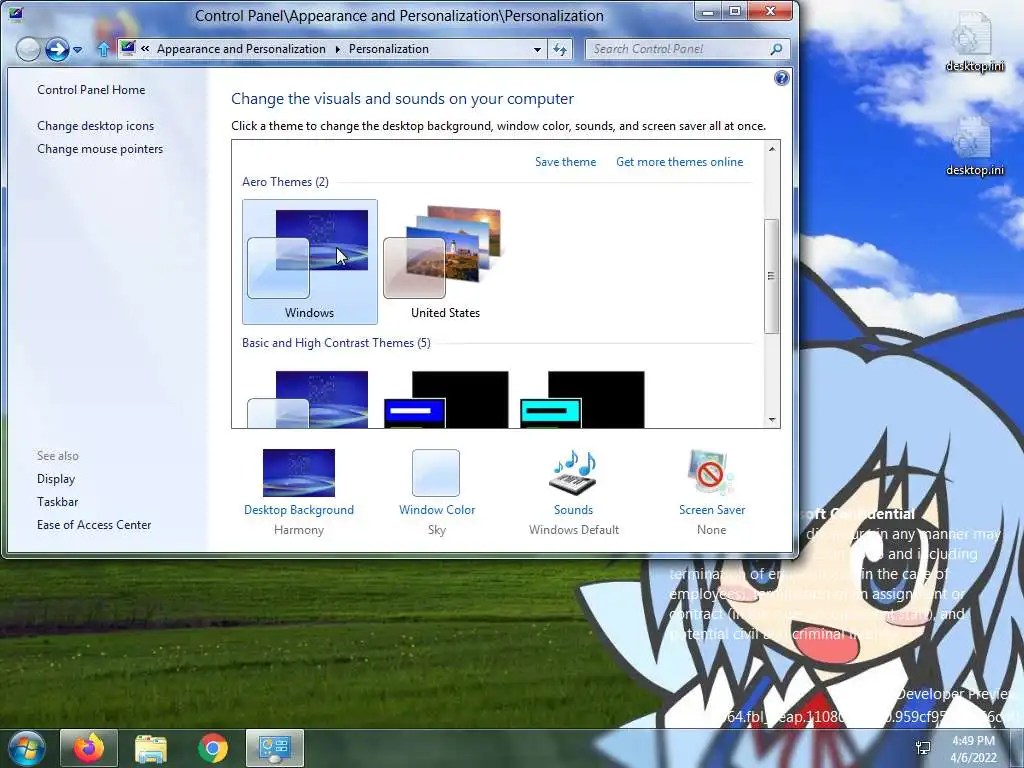Select the blue high contrast theme

(446, 400)
